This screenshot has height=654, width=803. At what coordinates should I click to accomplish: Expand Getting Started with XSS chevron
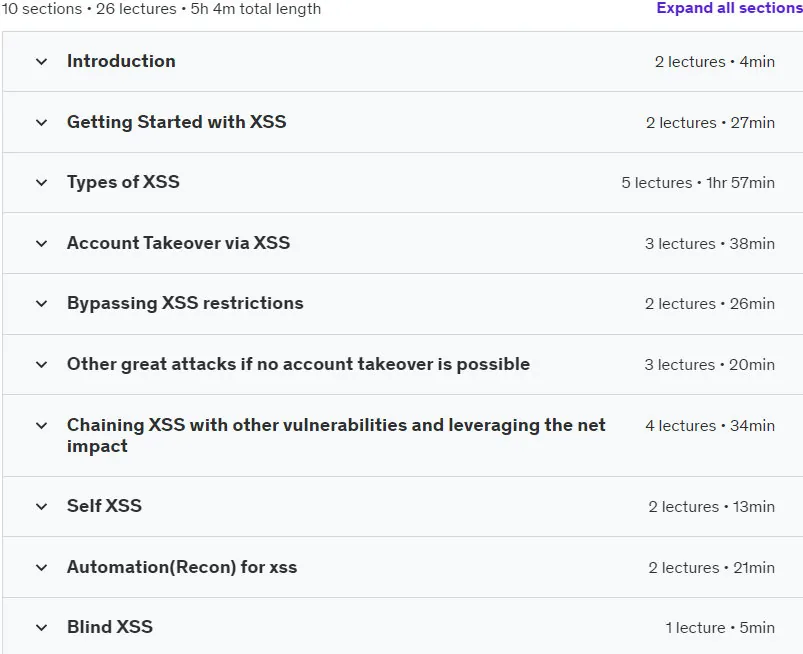coord(41,123)
